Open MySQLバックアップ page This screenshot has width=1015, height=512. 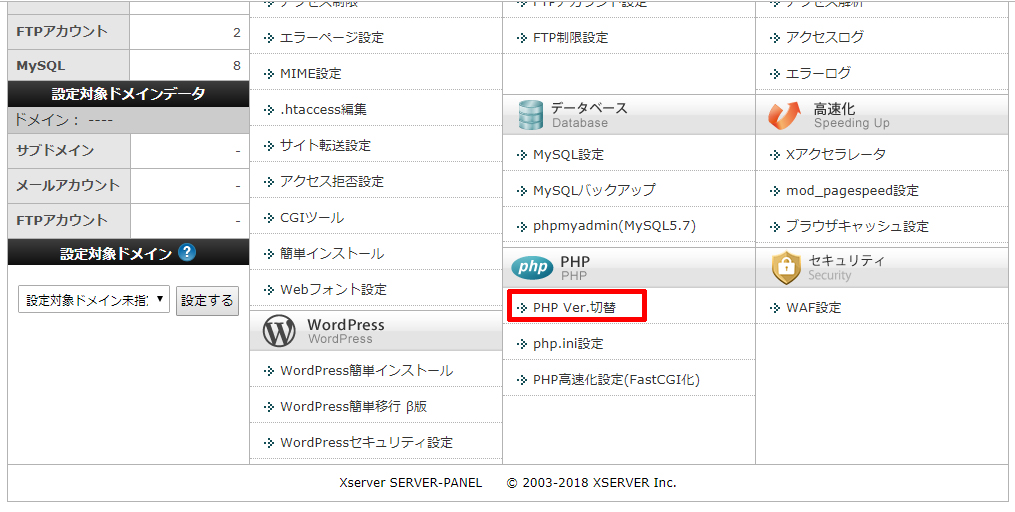594,190
